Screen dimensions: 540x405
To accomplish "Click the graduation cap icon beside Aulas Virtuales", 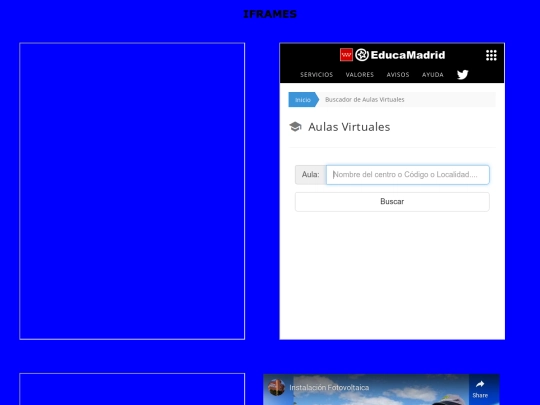I will click(295, 127).
